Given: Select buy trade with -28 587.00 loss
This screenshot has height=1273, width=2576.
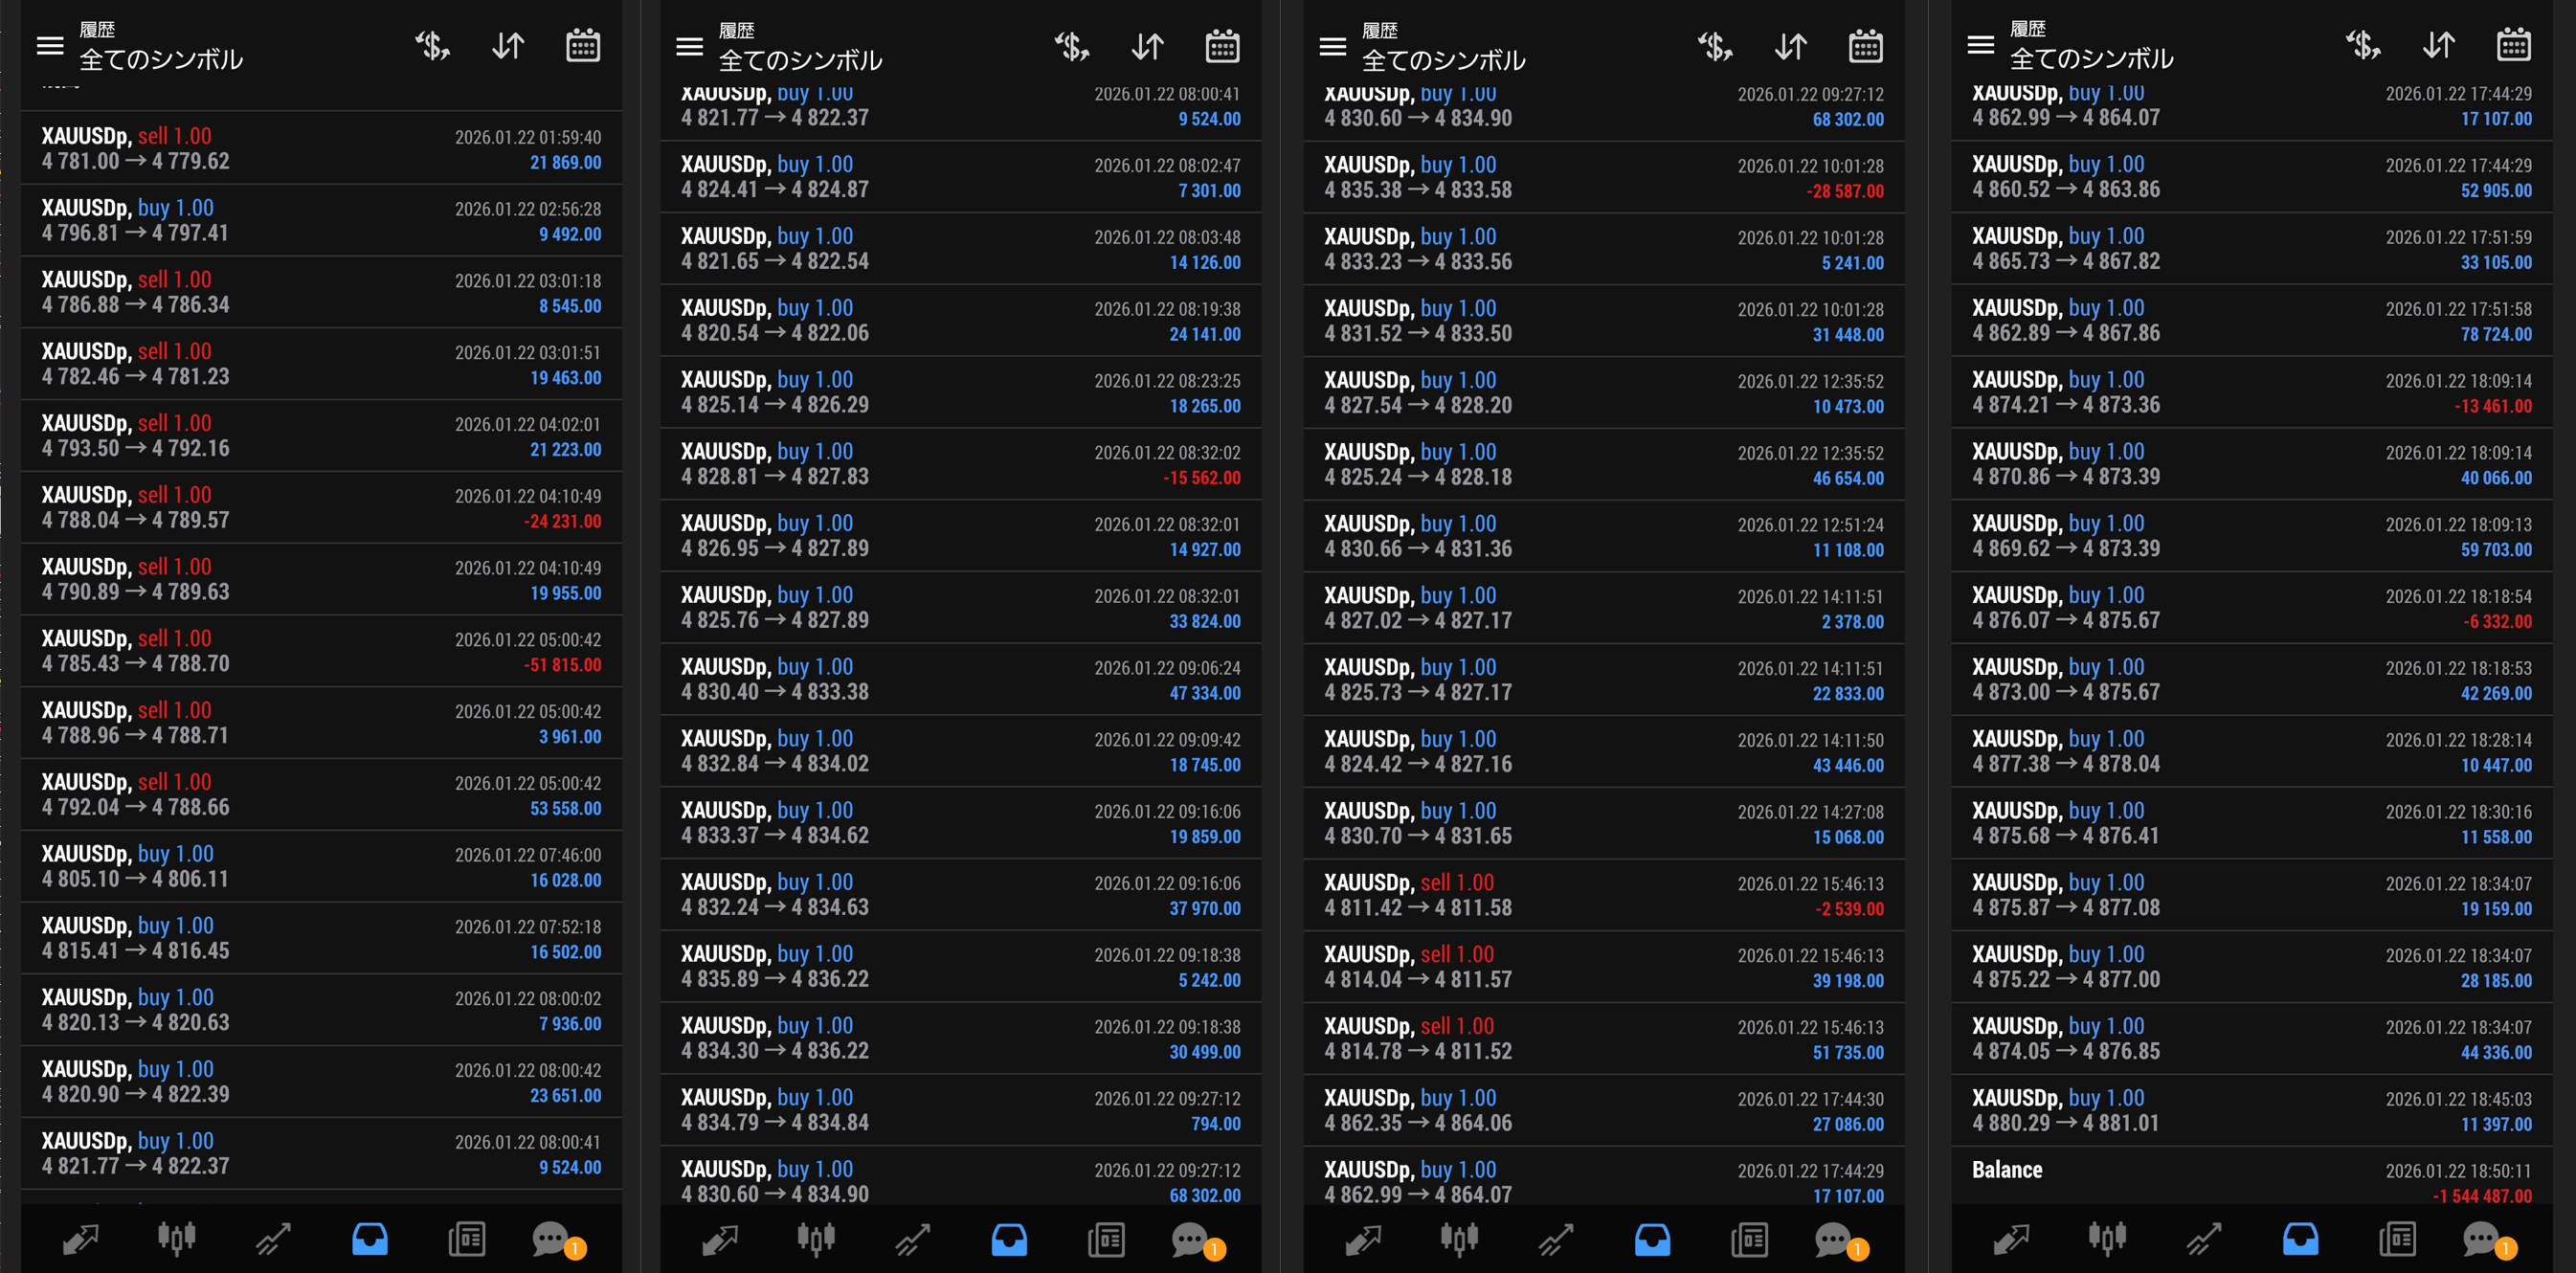Looking at the screenshot, I should (x=1602, y=177).
